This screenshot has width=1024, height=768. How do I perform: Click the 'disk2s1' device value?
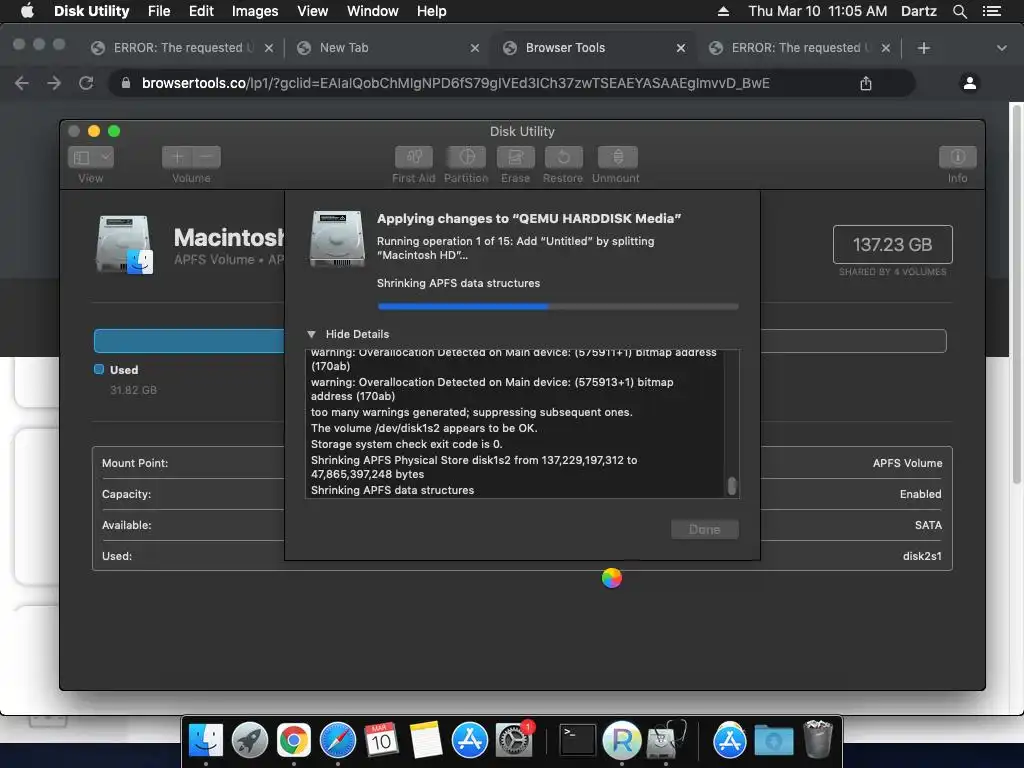[x=922, y=556]
